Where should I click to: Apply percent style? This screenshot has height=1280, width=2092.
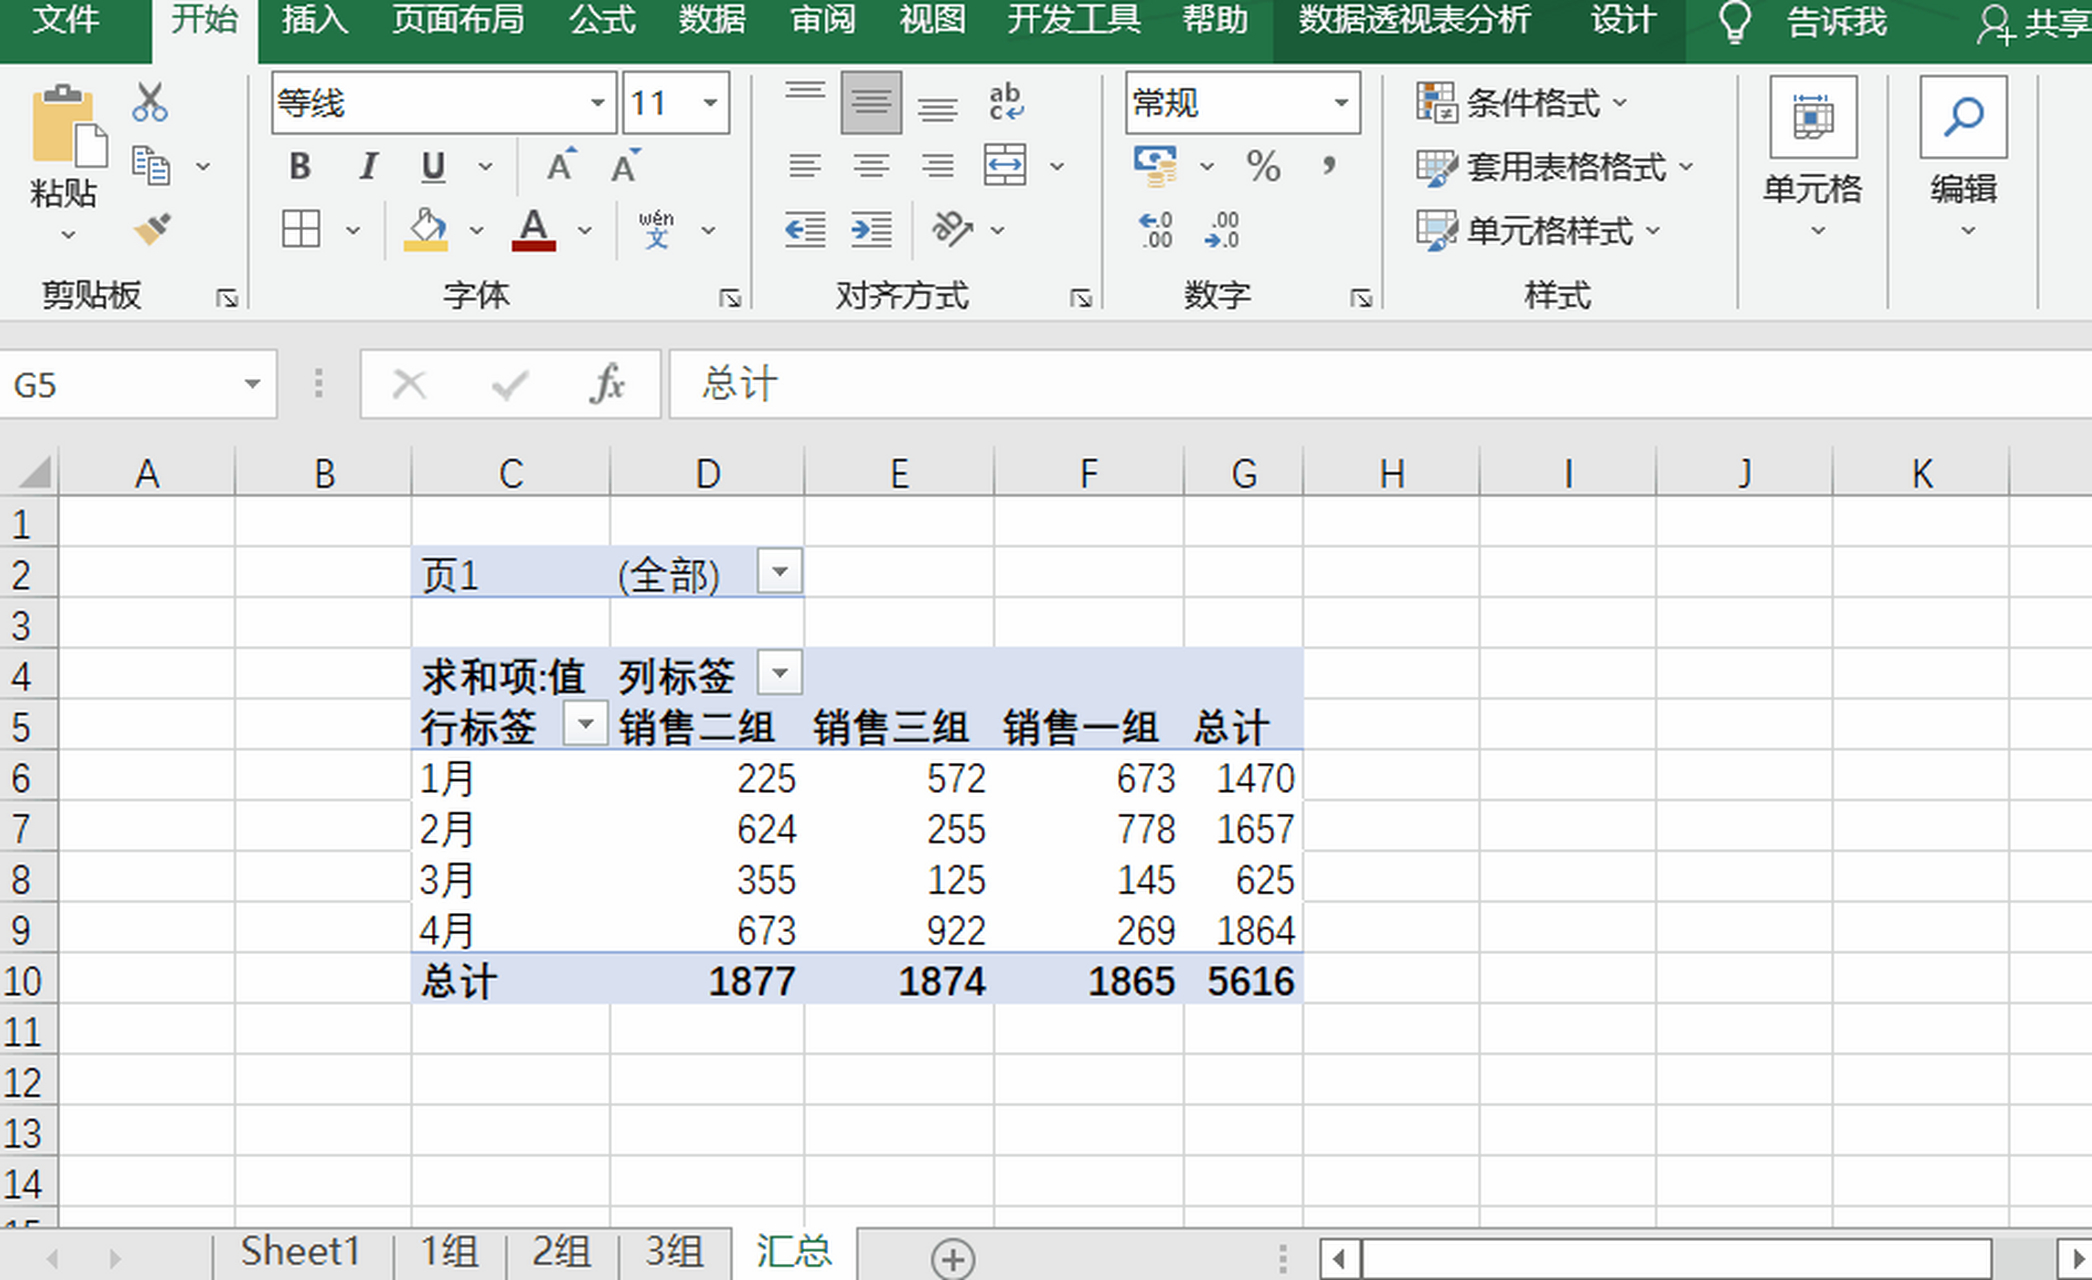coord(1263,166)
